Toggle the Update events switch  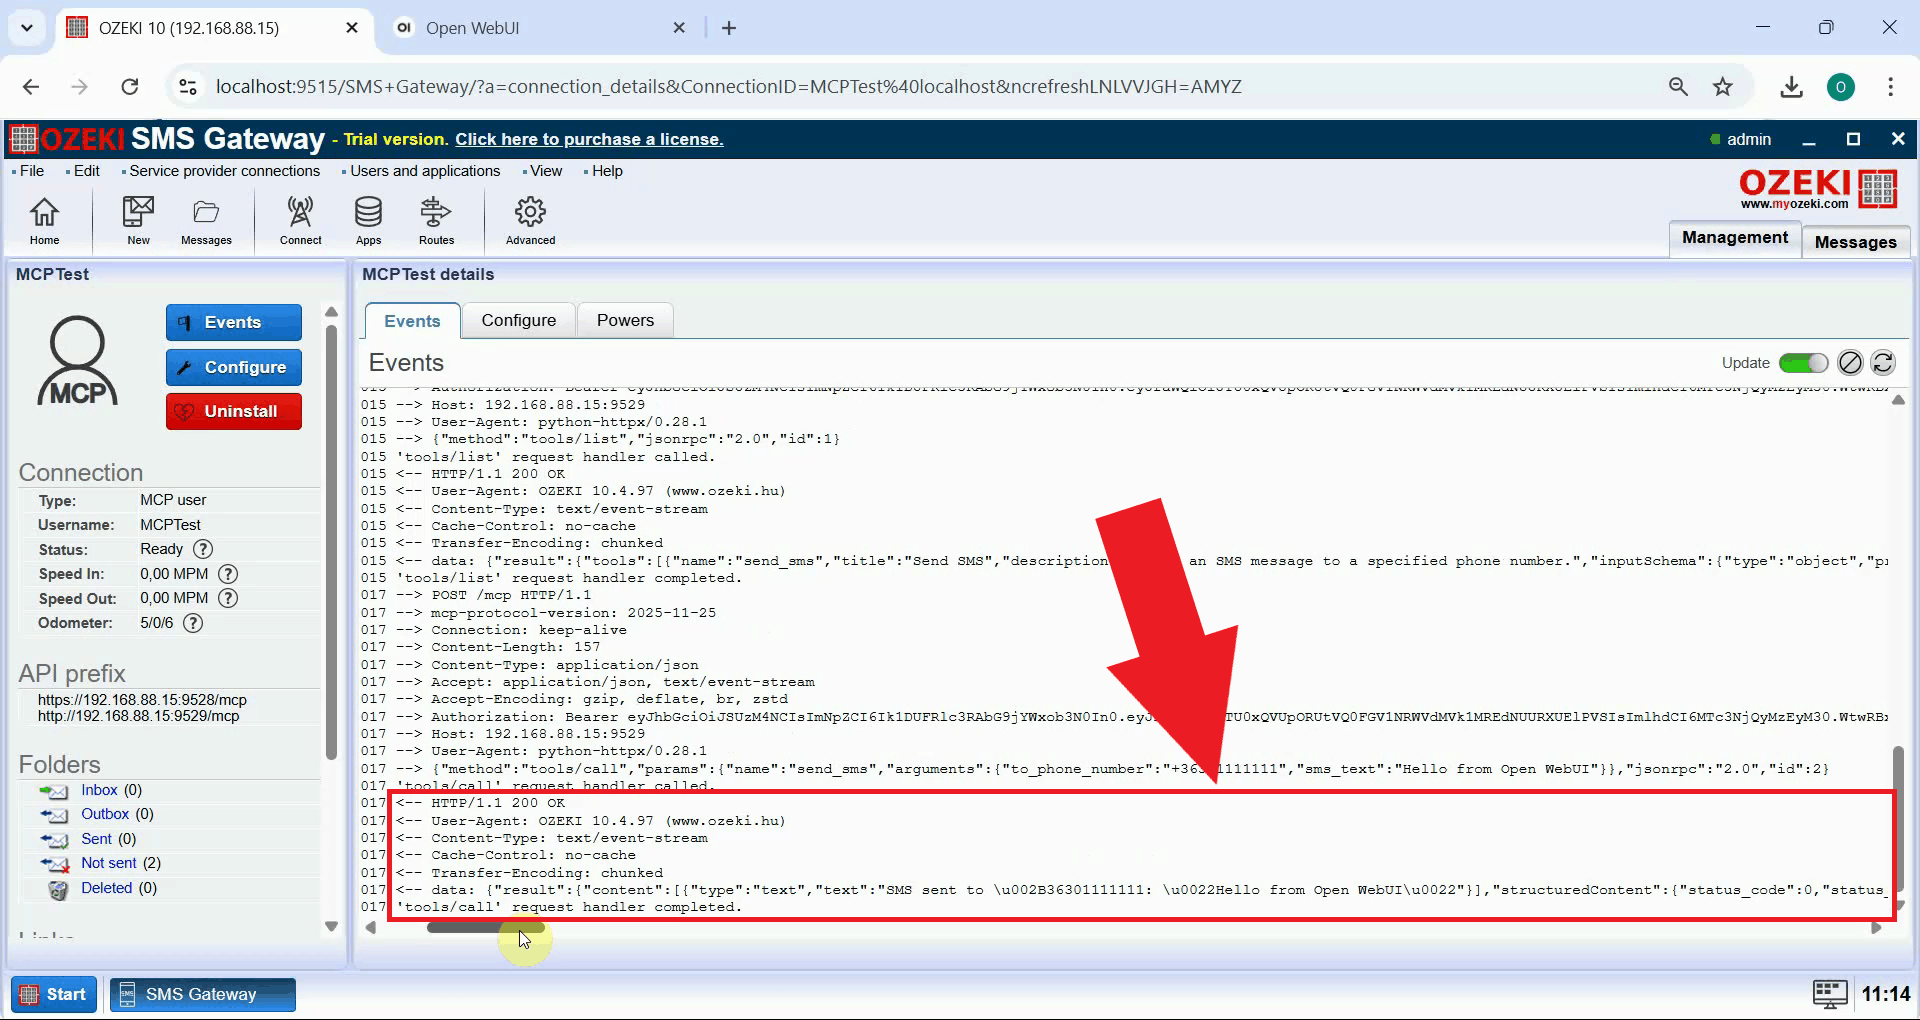[x=1803, y=363]
